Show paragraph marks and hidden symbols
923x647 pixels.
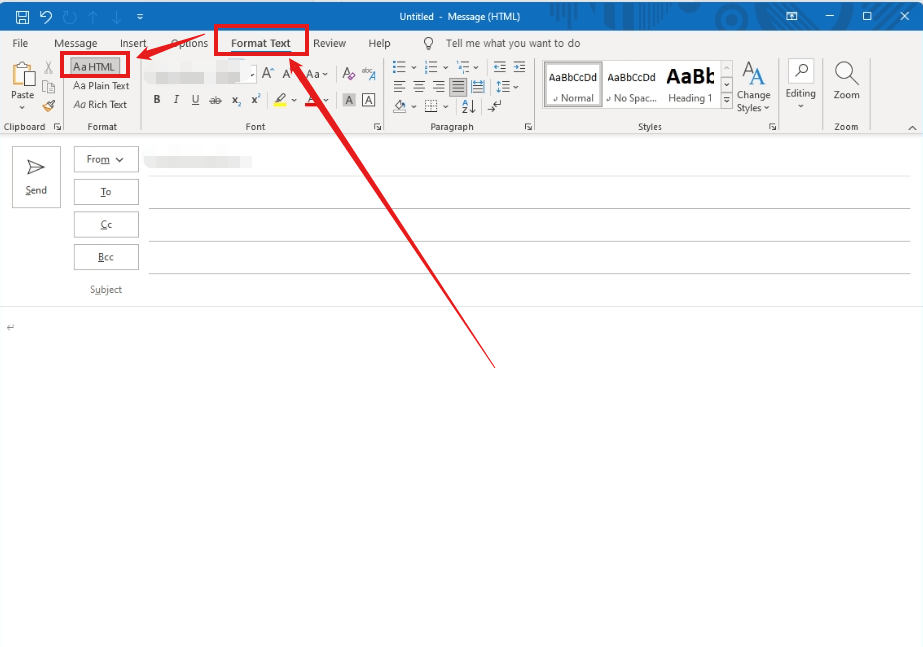pos(496,106)
